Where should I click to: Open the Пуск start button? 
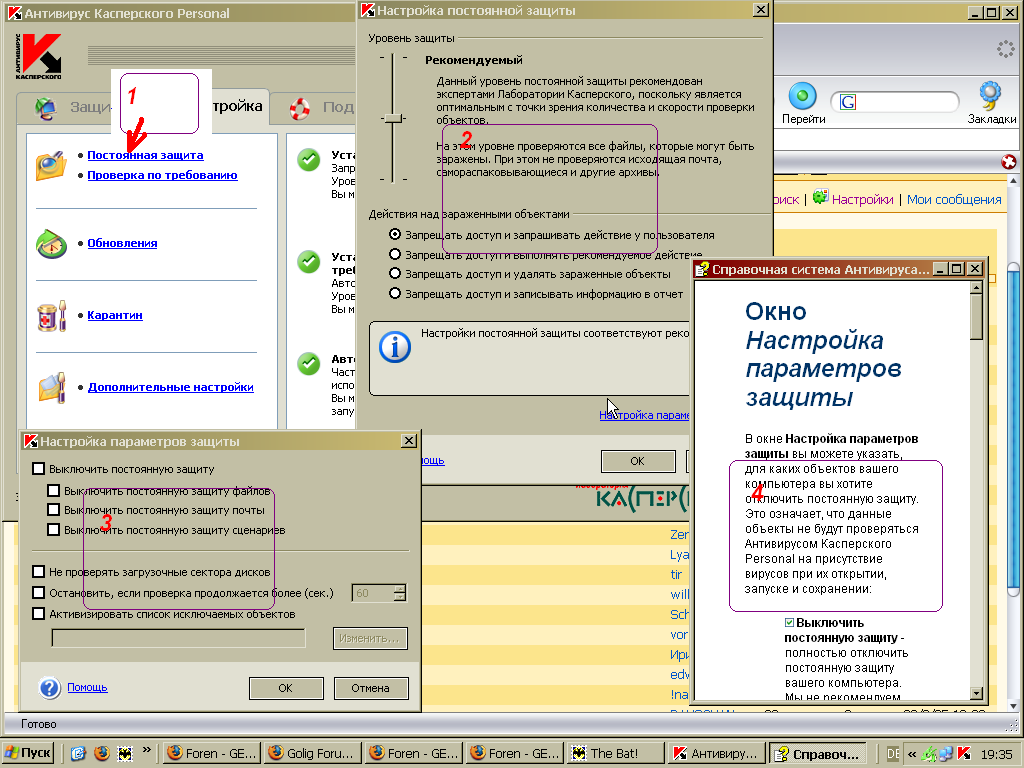(29, 753)
